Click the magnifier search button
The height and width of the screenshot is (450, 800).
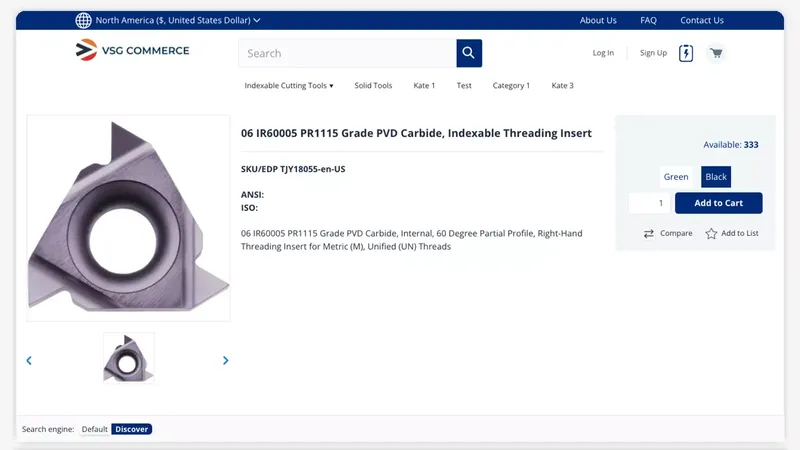pos(469,53)
